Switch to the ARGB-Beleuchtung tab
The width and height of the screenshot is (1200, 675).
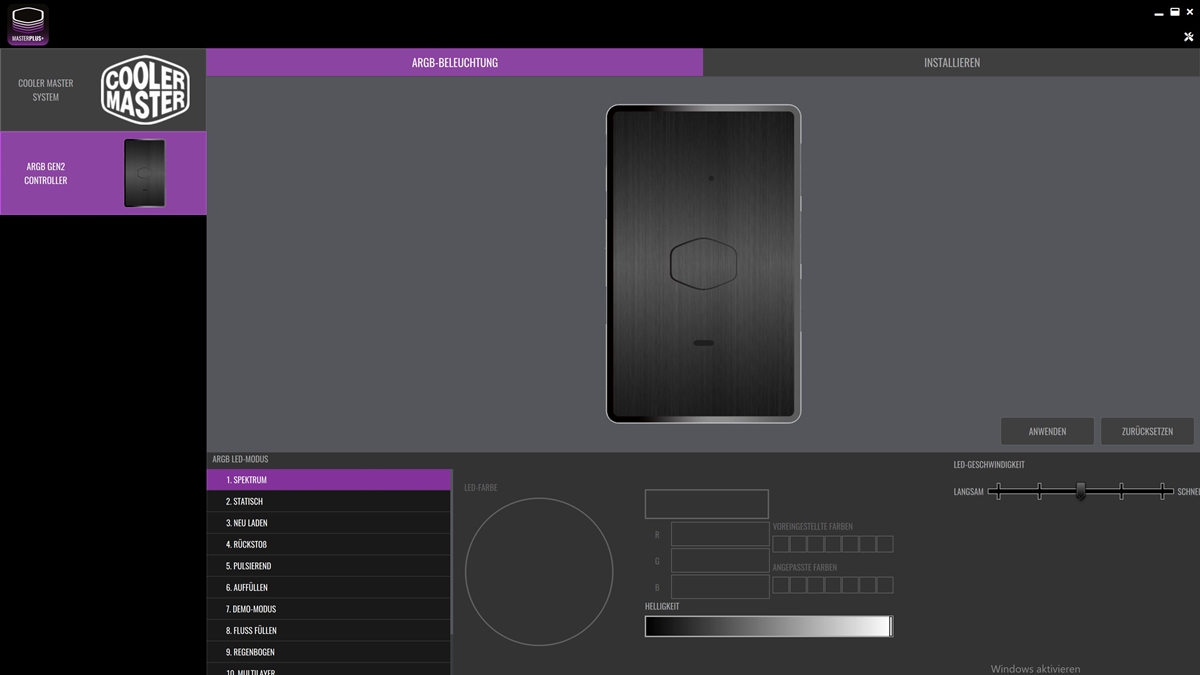(x=455, y=62)
